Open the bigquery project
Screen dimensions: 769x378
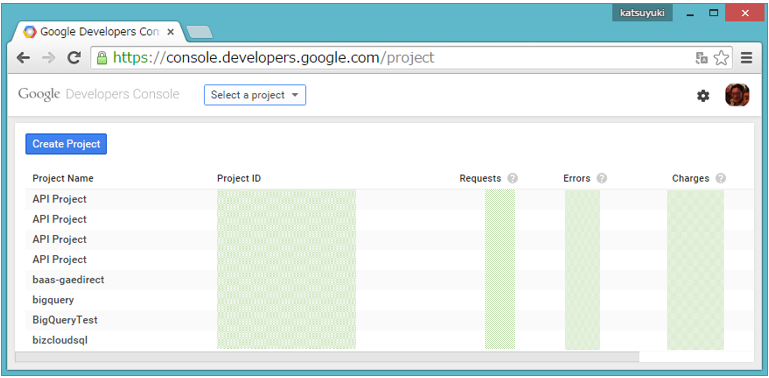53,300
